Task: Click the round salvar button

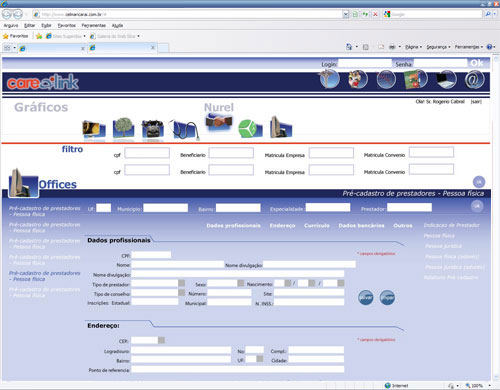Action: click(366, 297)
